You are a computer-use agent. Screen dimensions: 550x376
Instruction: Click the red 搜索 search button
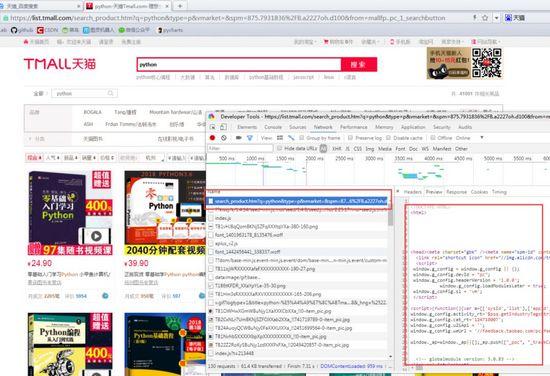359,65
